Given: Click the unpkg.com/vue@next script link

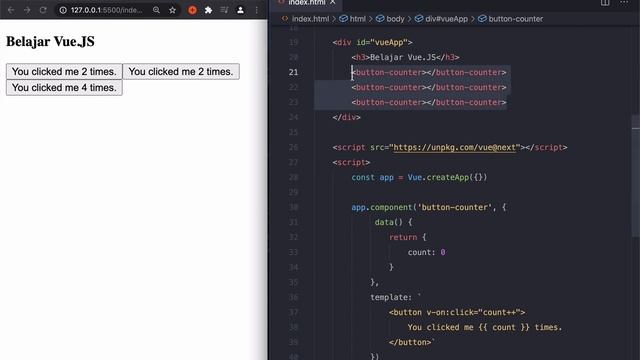Looking at the screenshot, I should click(454, 147).
